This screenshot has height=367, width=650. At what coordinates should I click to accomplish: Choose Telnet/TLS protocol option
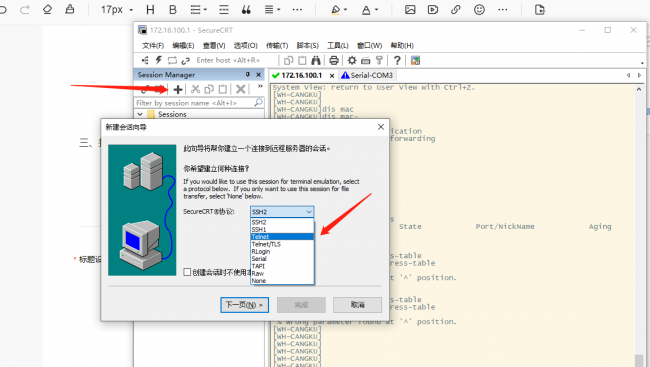coord(282,244)
